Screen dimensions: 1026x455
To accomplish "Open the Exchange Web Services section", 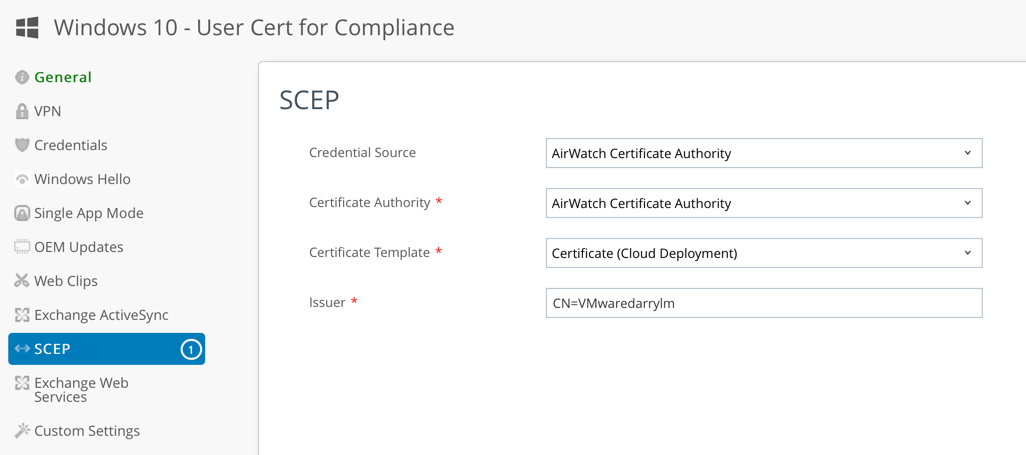I will 81,390.
